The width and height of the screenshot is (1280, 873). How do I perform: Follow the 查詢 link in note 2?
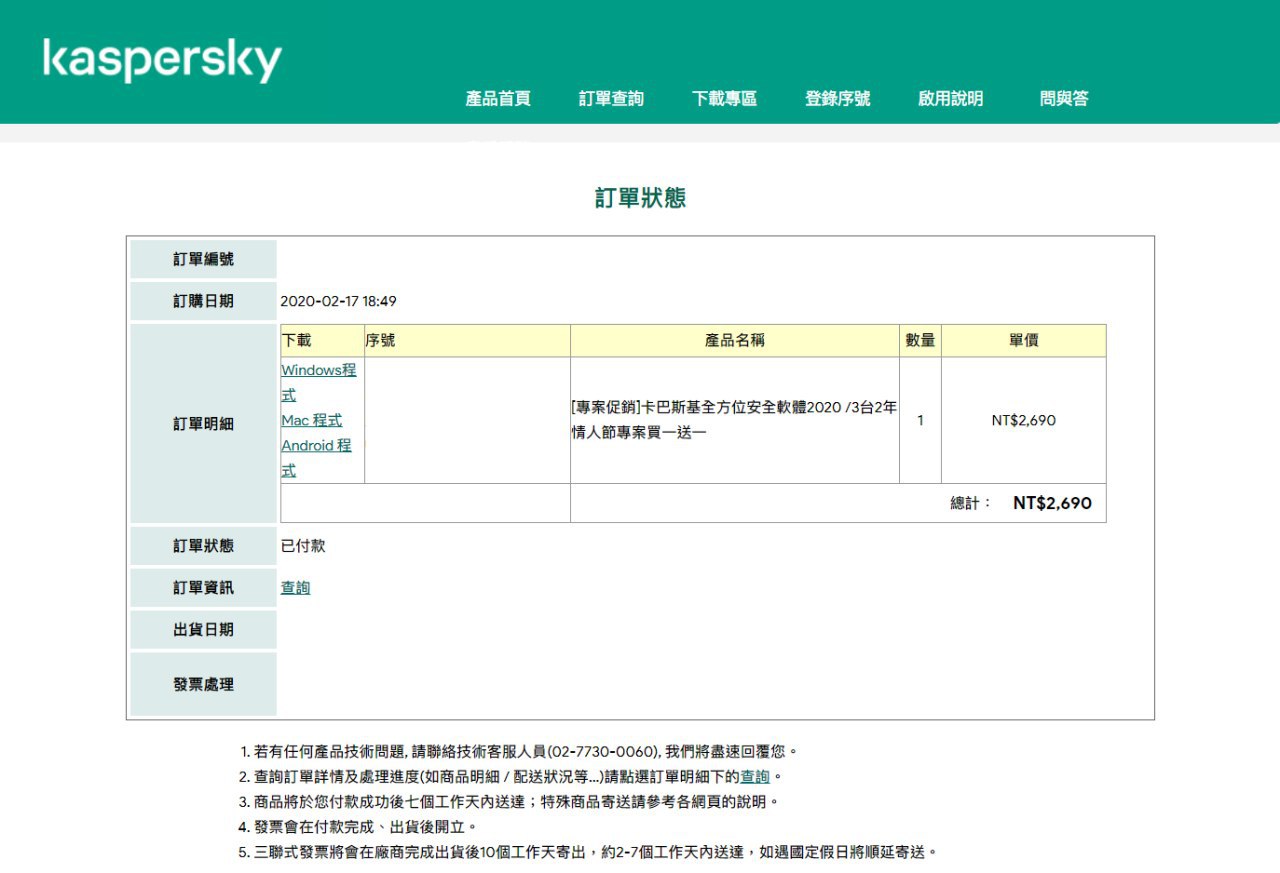coord(755,777)
